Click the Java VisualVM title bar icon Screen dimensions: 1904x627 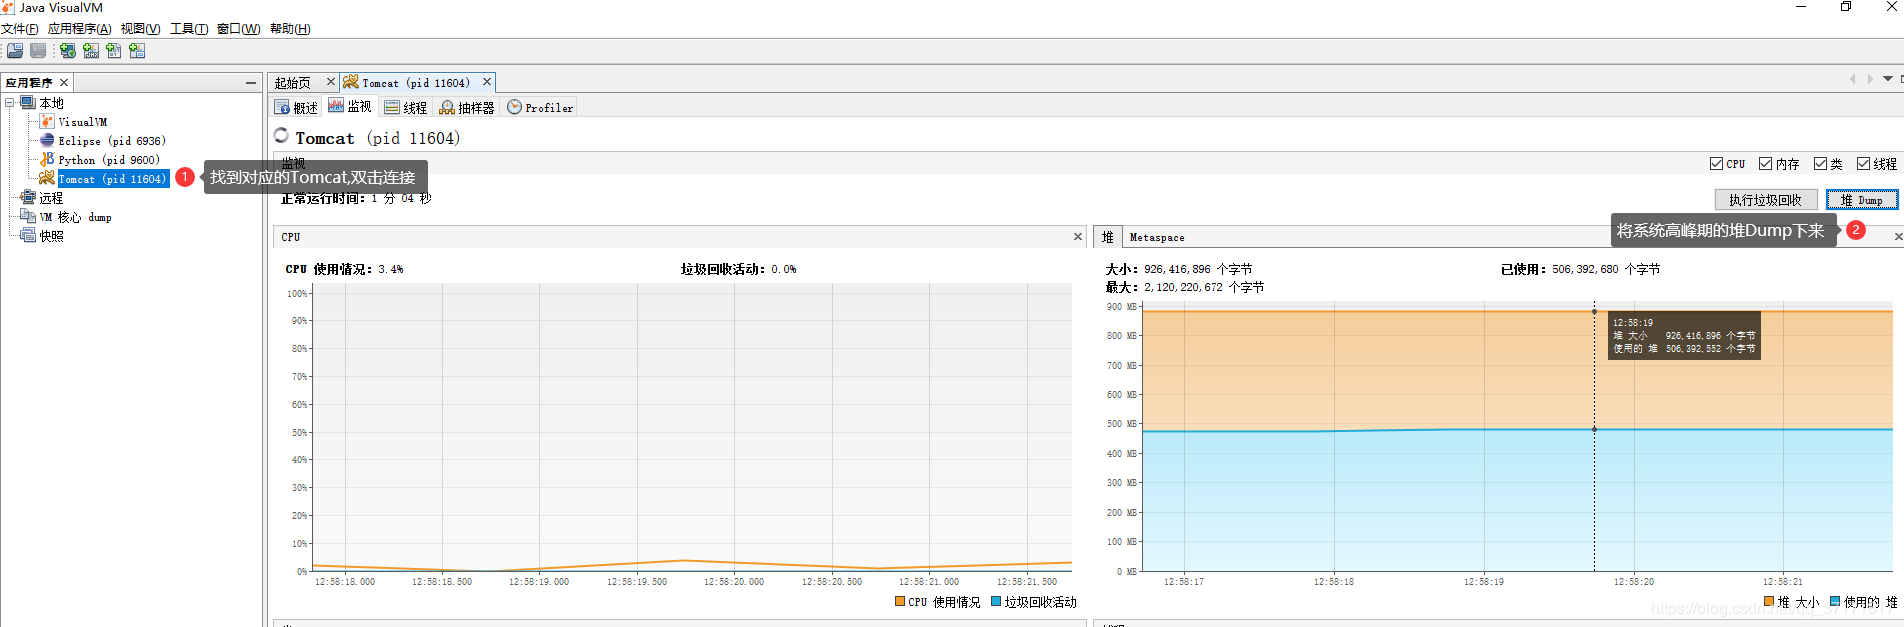click(8, 8)
